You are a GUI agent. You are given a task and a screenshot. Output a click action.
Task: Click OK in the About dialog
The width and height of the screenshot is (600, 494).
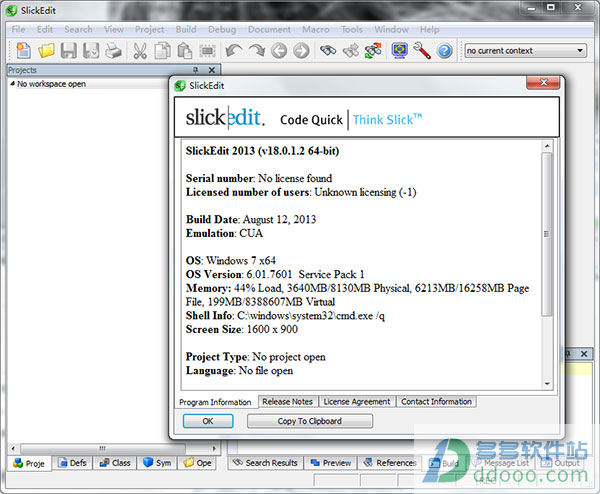[x=208, y=421]
